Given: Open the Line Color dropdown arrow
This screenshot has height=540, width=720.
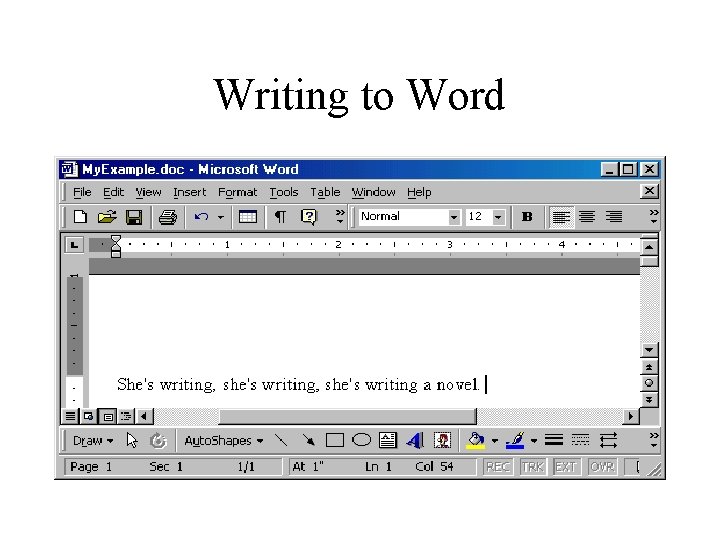Looking at the screenshot, I should 534,441.
